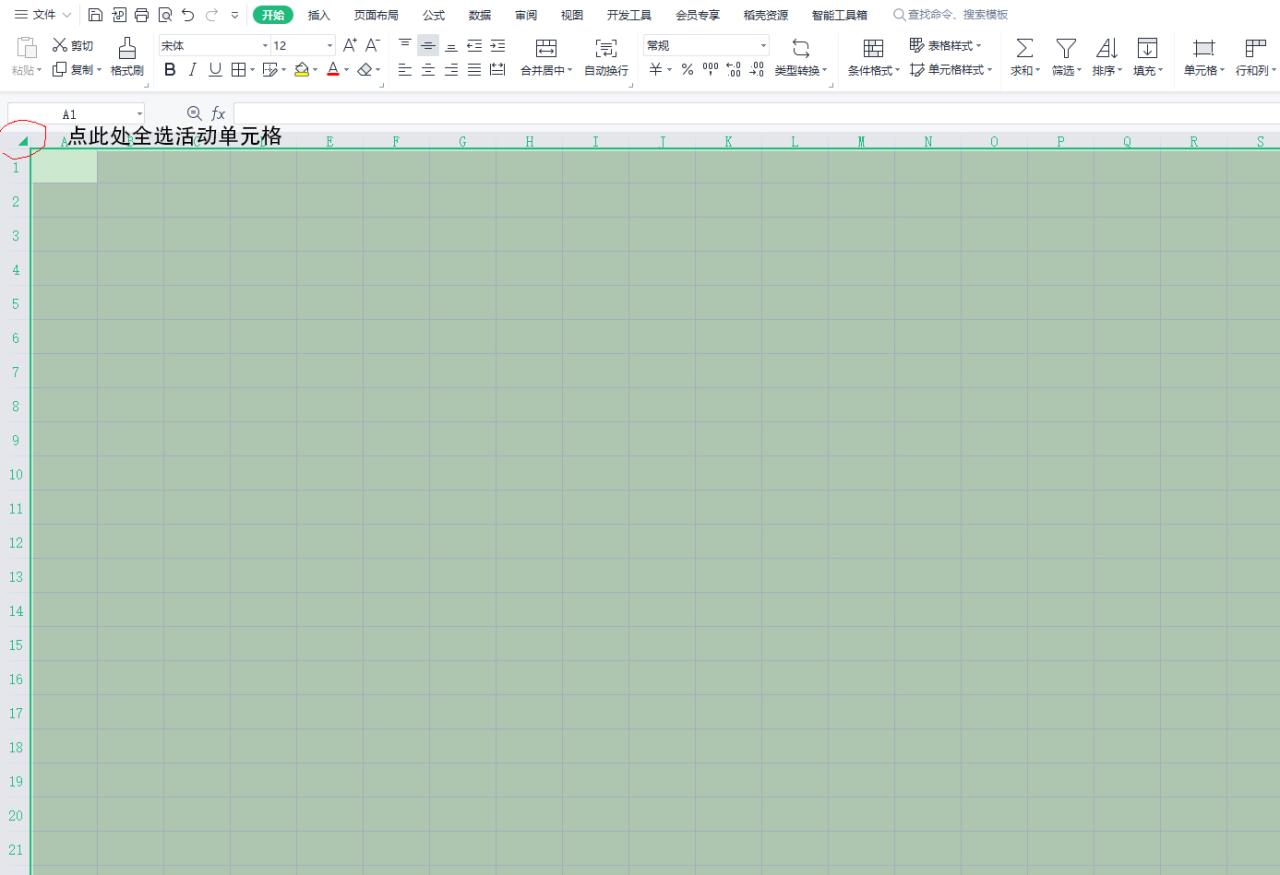
Task: Decrease indent in alignment group
Action: 474,45
